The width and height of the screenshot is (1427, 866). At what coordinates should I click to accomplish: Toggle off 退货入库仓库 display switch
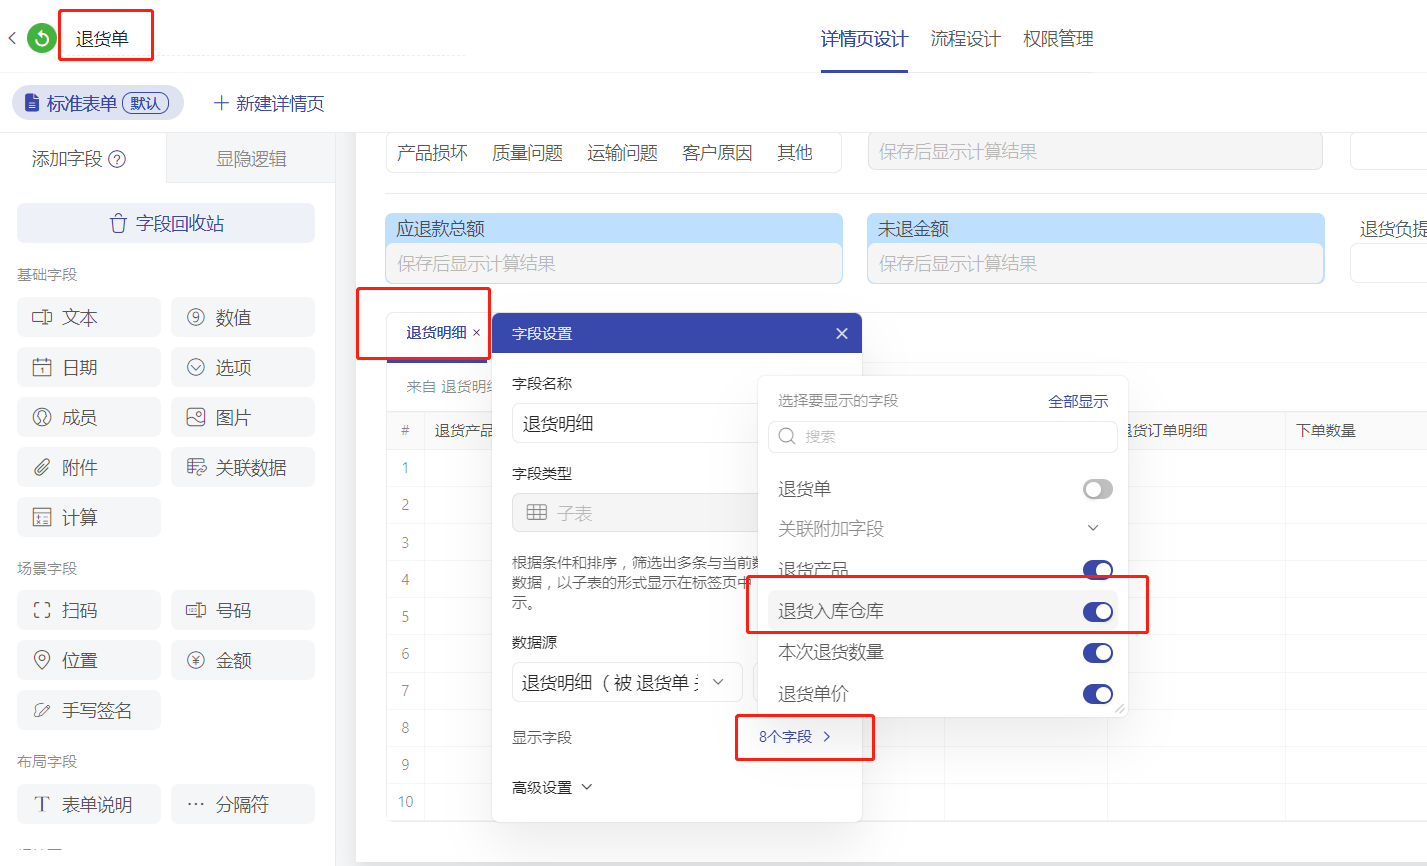tap(1097, 611)
